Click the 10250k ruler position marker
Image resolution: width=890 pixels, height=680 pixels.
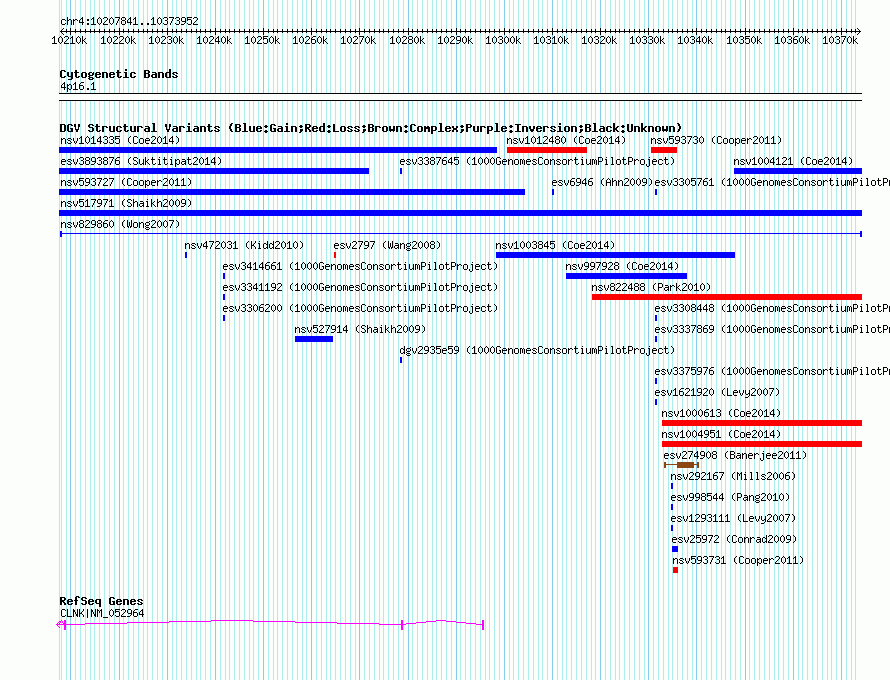(262, 40)
